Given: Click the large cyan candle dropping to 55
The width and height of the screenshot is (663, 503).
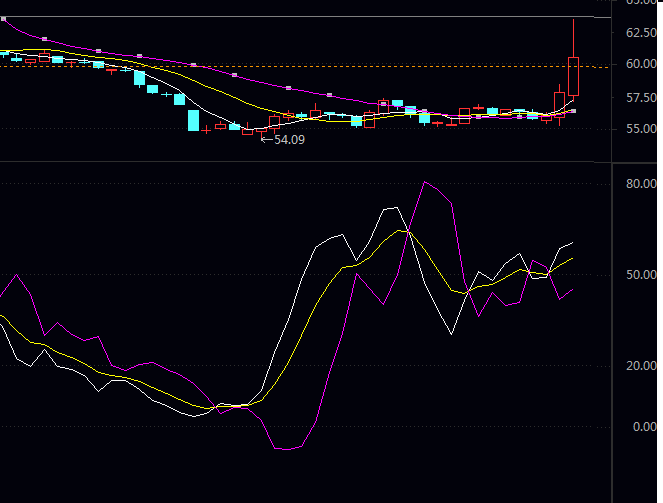Looking at the screenshot, I should (193, 120).
